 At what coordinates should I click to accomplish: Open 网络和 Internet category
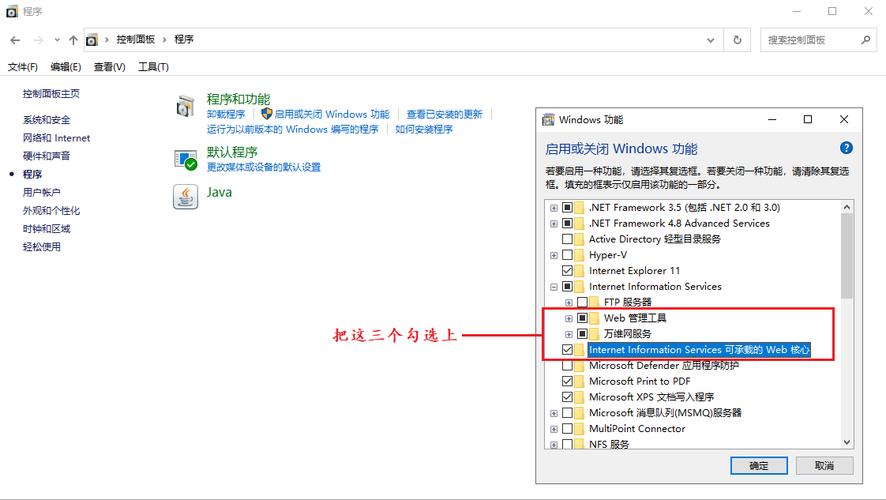(56, 138)
